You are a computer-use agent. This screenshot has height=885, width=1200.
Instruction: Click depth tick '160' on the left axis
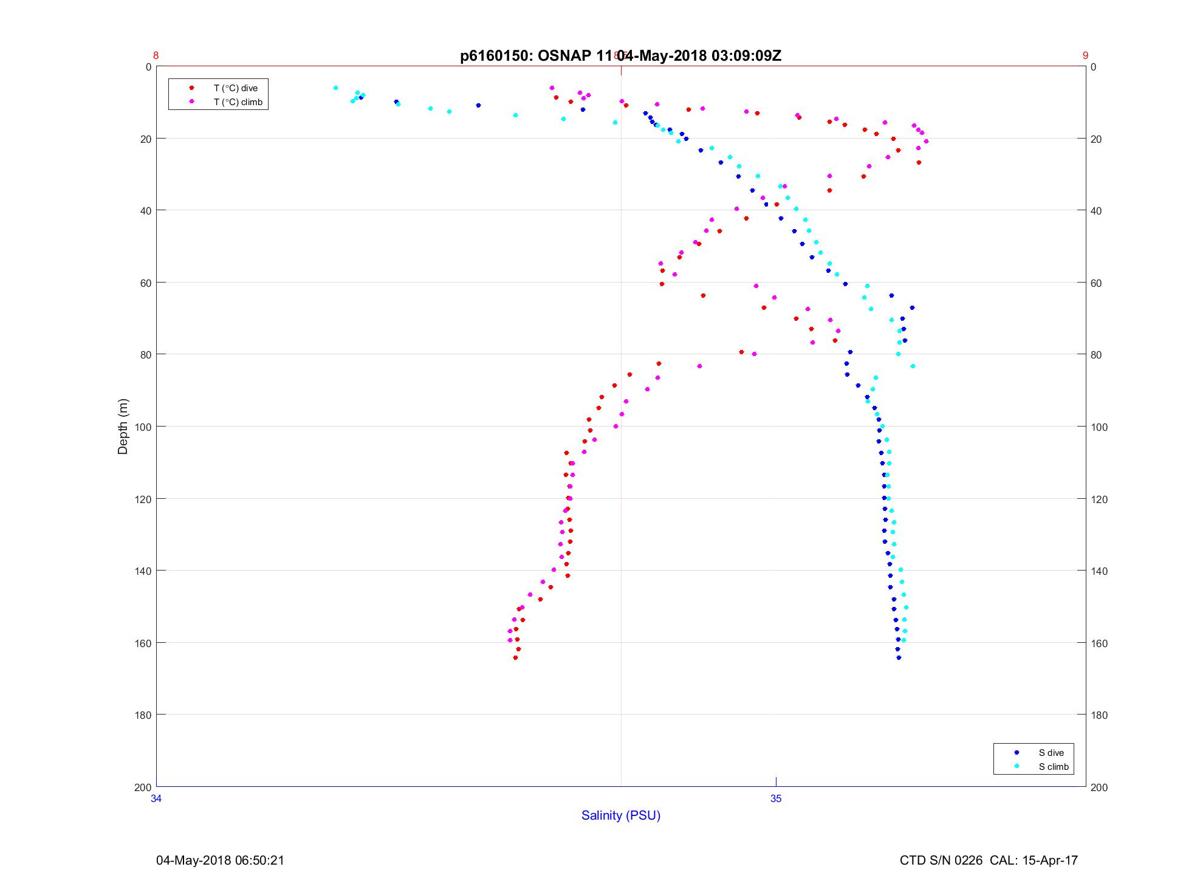142,643
